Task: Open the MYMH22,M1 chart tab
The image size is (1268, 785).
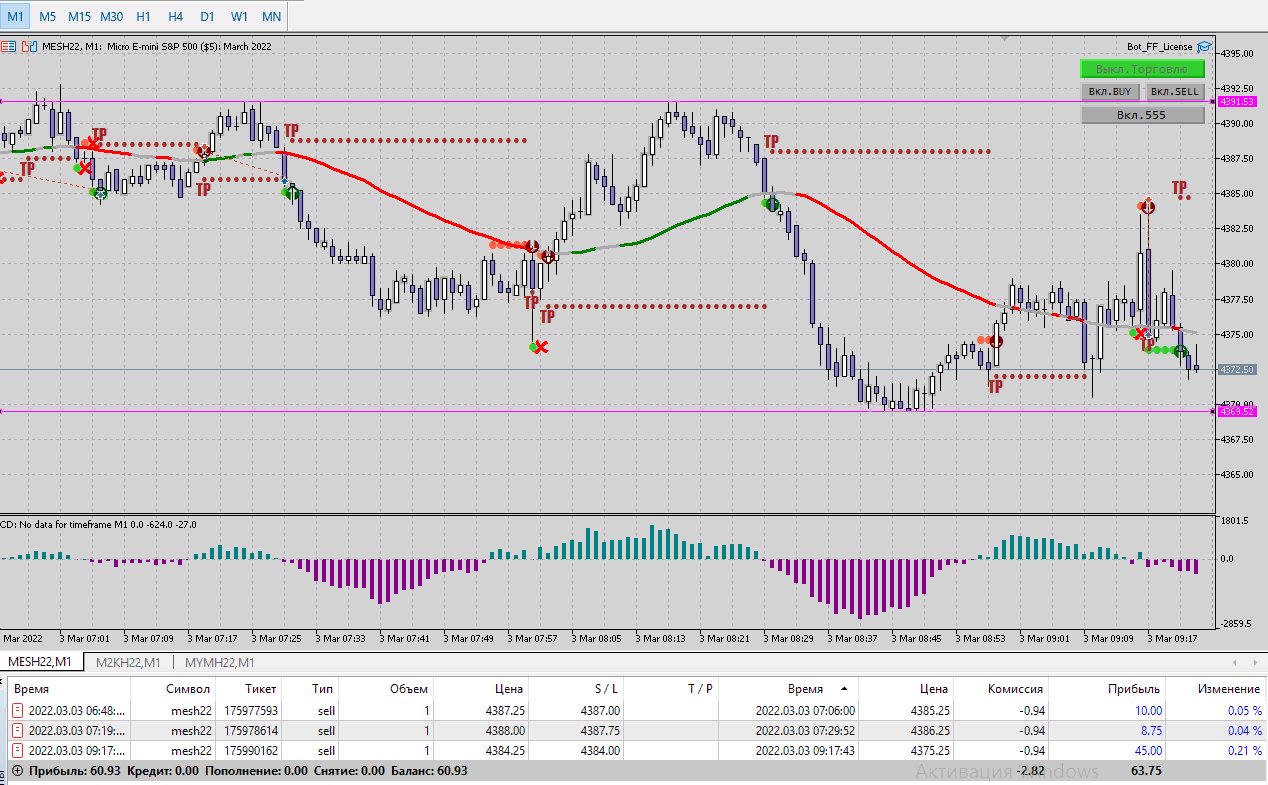Action: click(x=219, y=662)
